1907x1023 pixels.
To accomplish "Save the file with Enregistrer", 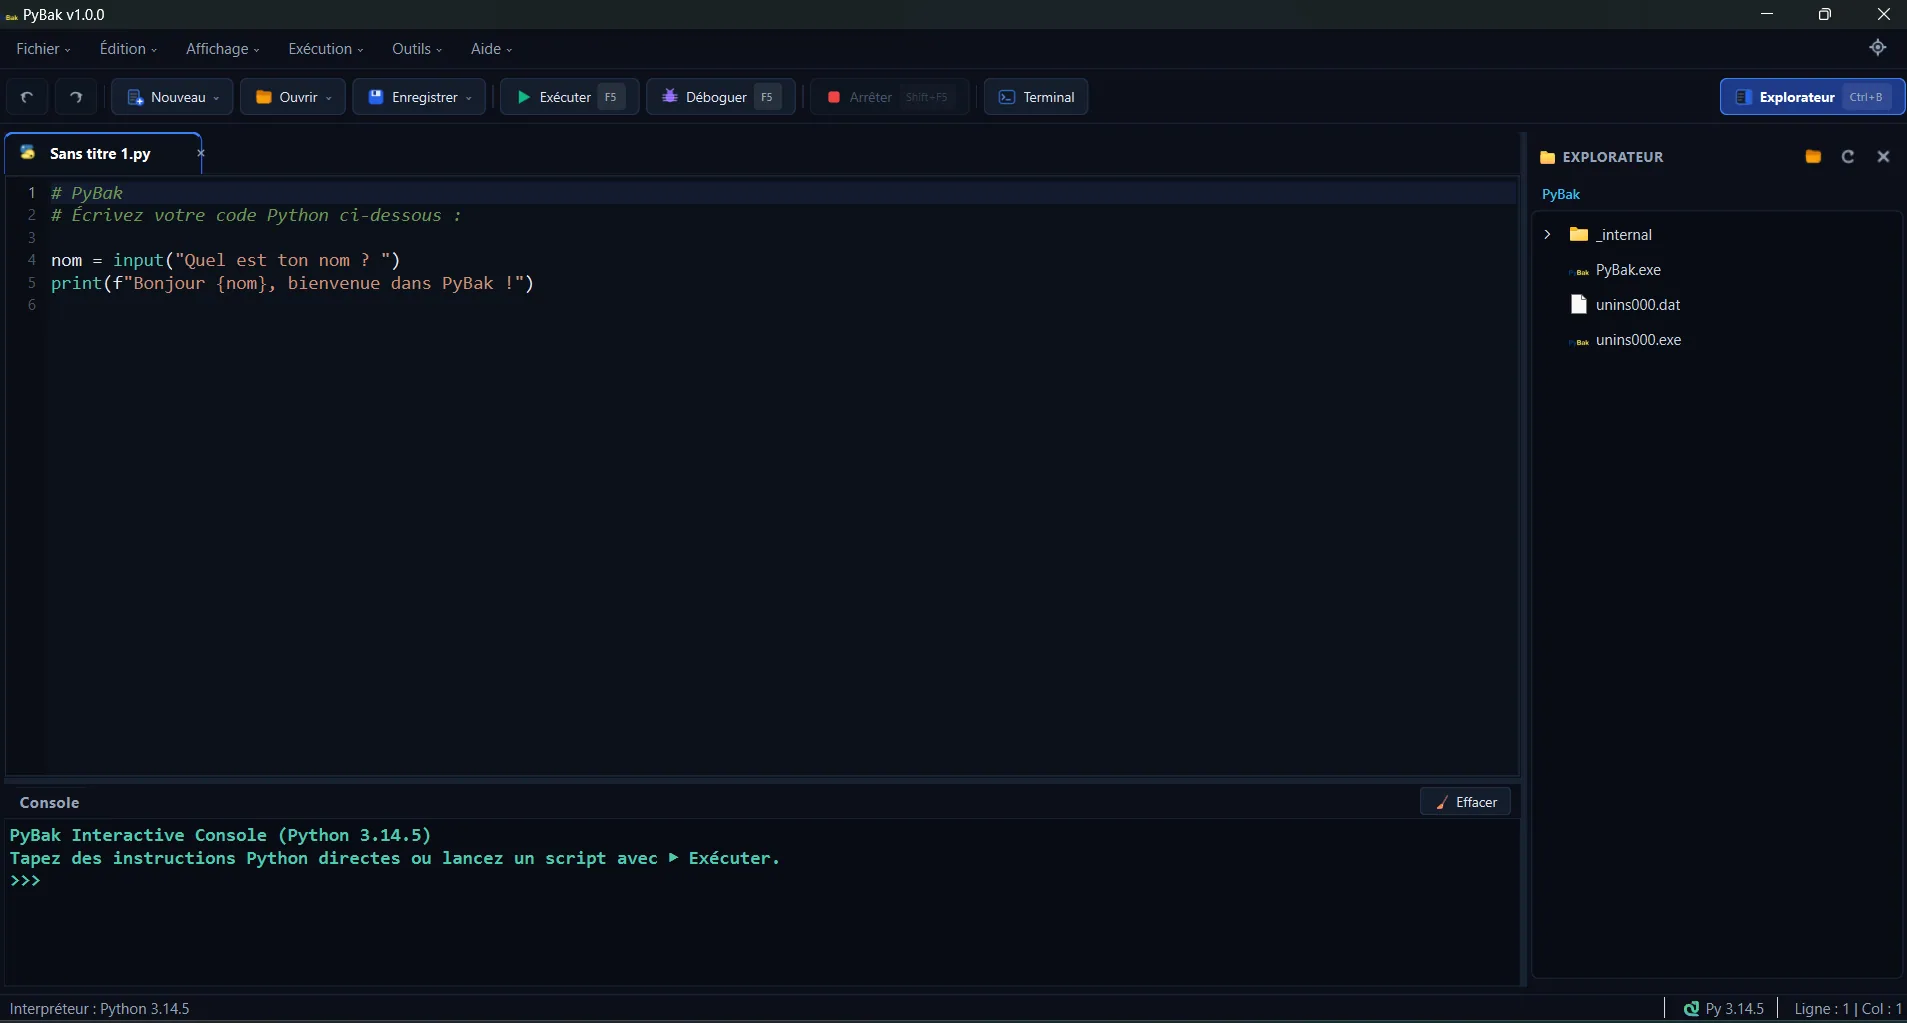I will coord(419,97).
